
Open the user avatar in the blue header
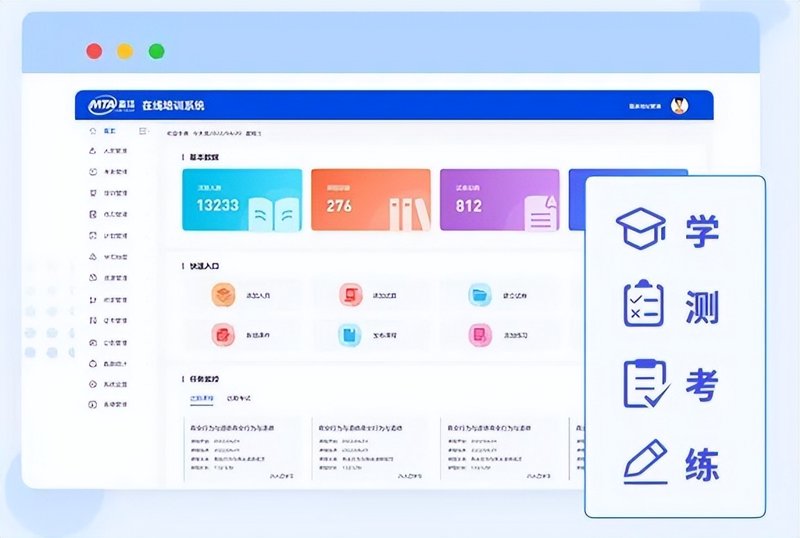[679, 106]
